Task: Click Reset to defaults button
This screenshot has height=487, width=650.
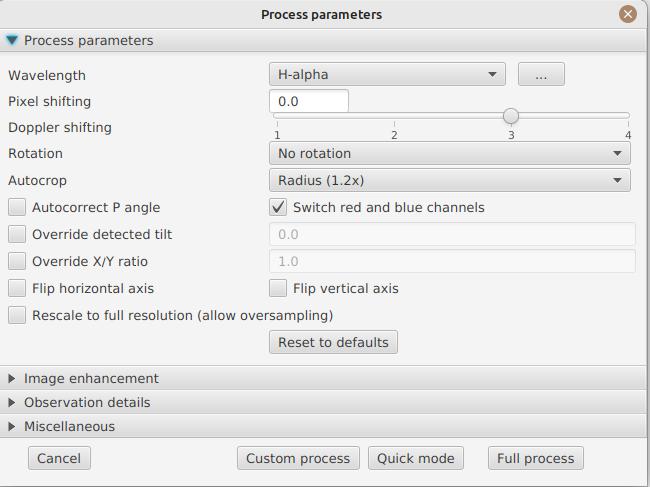Action: click(333, 342)
